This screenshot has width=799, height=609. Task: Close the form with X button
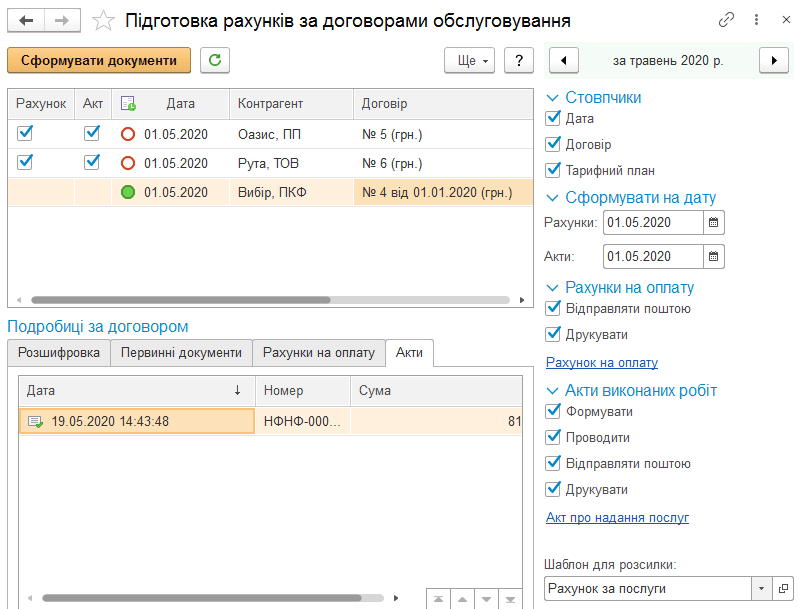tap(786, 20)
